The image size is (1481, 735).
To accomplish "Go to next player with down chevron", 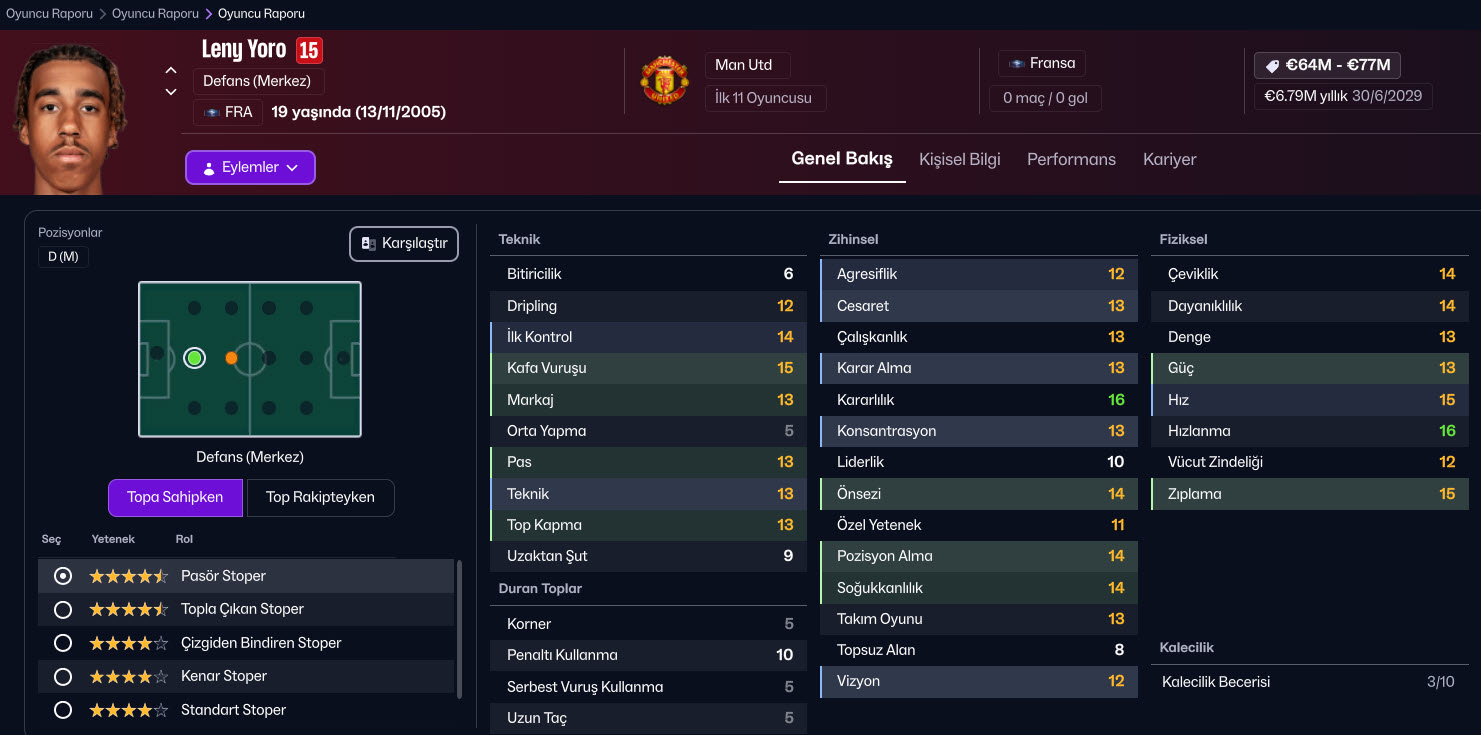I will pos(171,92).
